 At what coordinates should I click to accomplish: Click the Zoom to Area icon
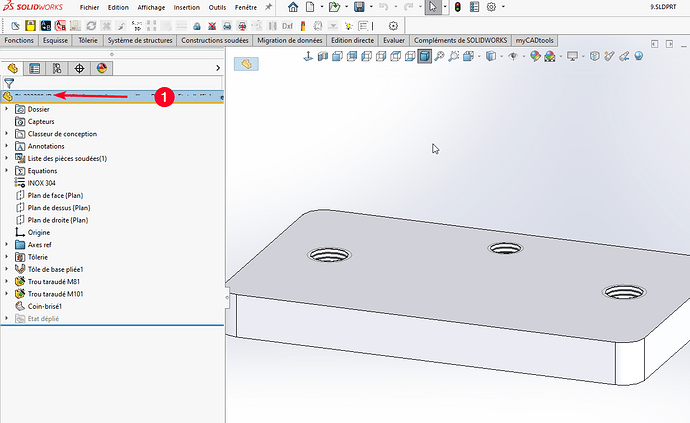point(454,56)
